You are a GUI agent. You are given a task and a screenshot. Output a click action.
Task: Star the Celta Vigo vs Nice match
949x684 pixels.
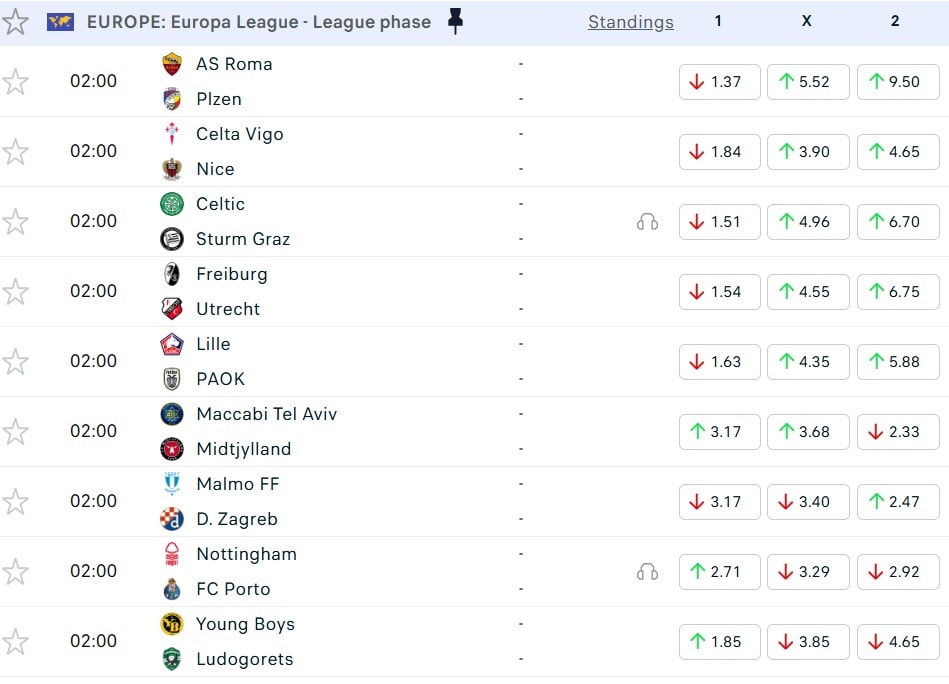point(16,152)
